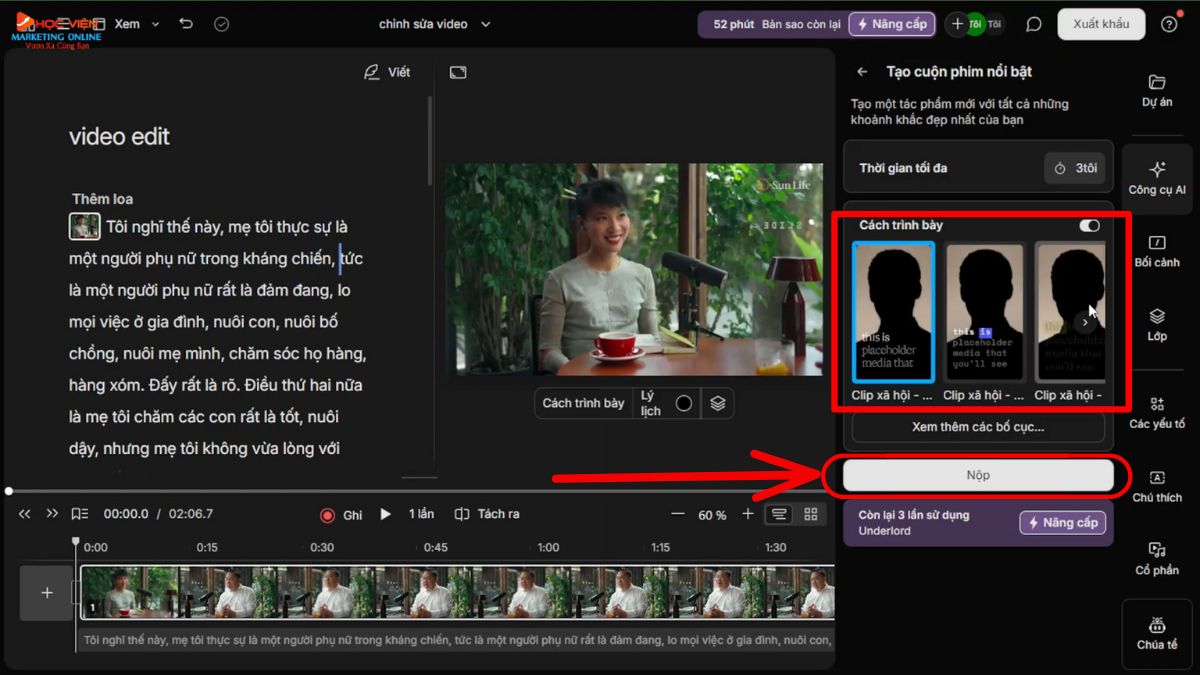This screenshot has height=675, width=1200.
Task: Click the 'video edit' composition title
Action: 119,137
